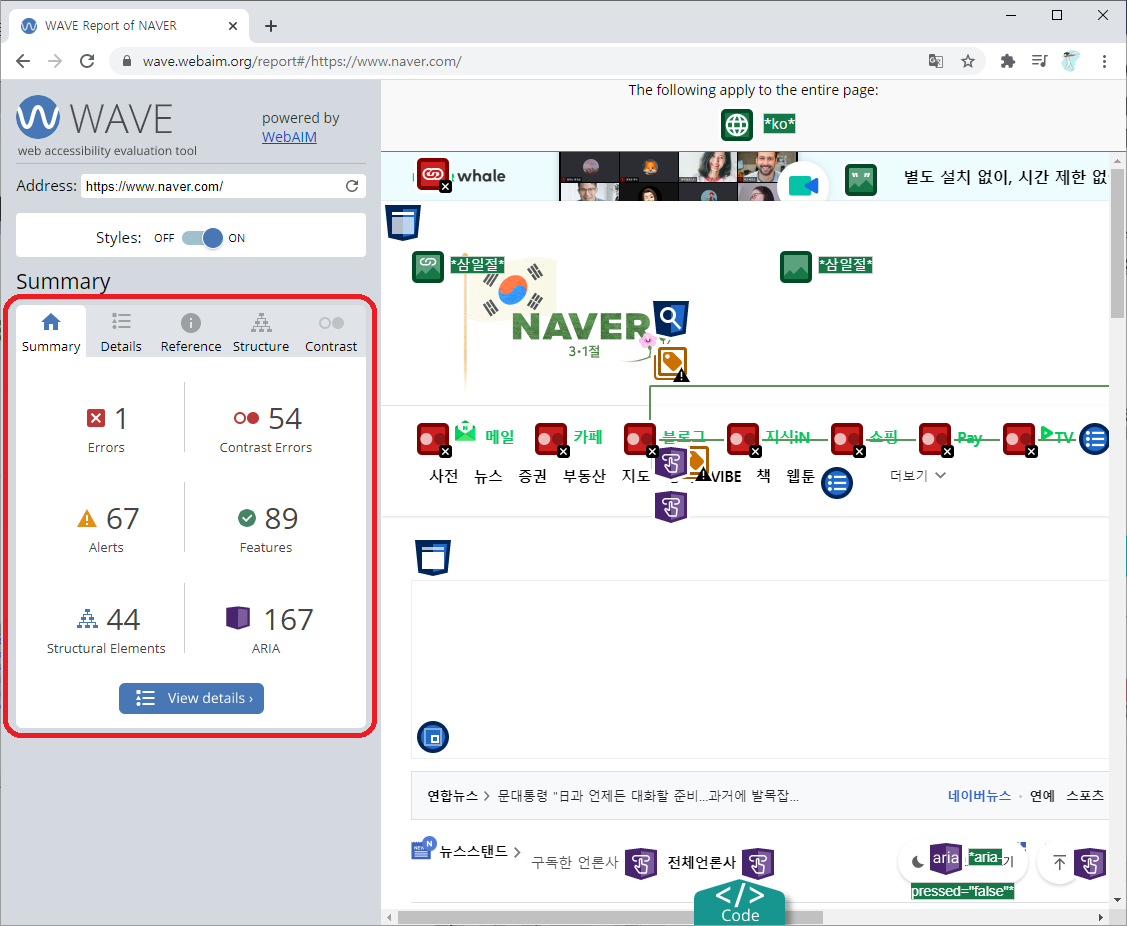This screenshot has width=1127, height=926.
Task: Open the 사전 link
Action: 443,476
